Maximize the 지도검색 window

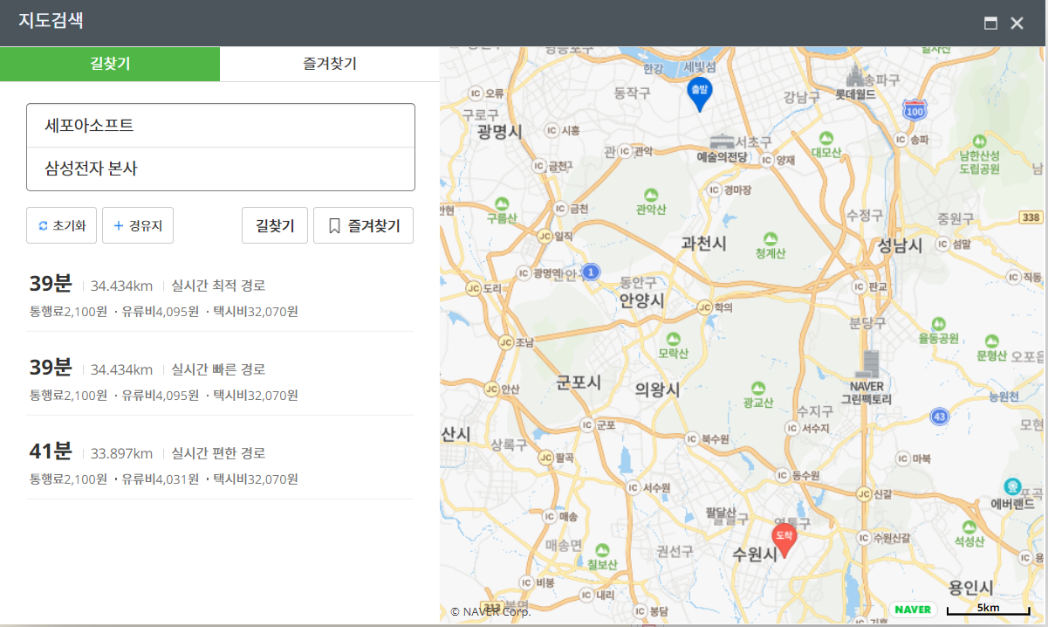[x=991, y=23]
